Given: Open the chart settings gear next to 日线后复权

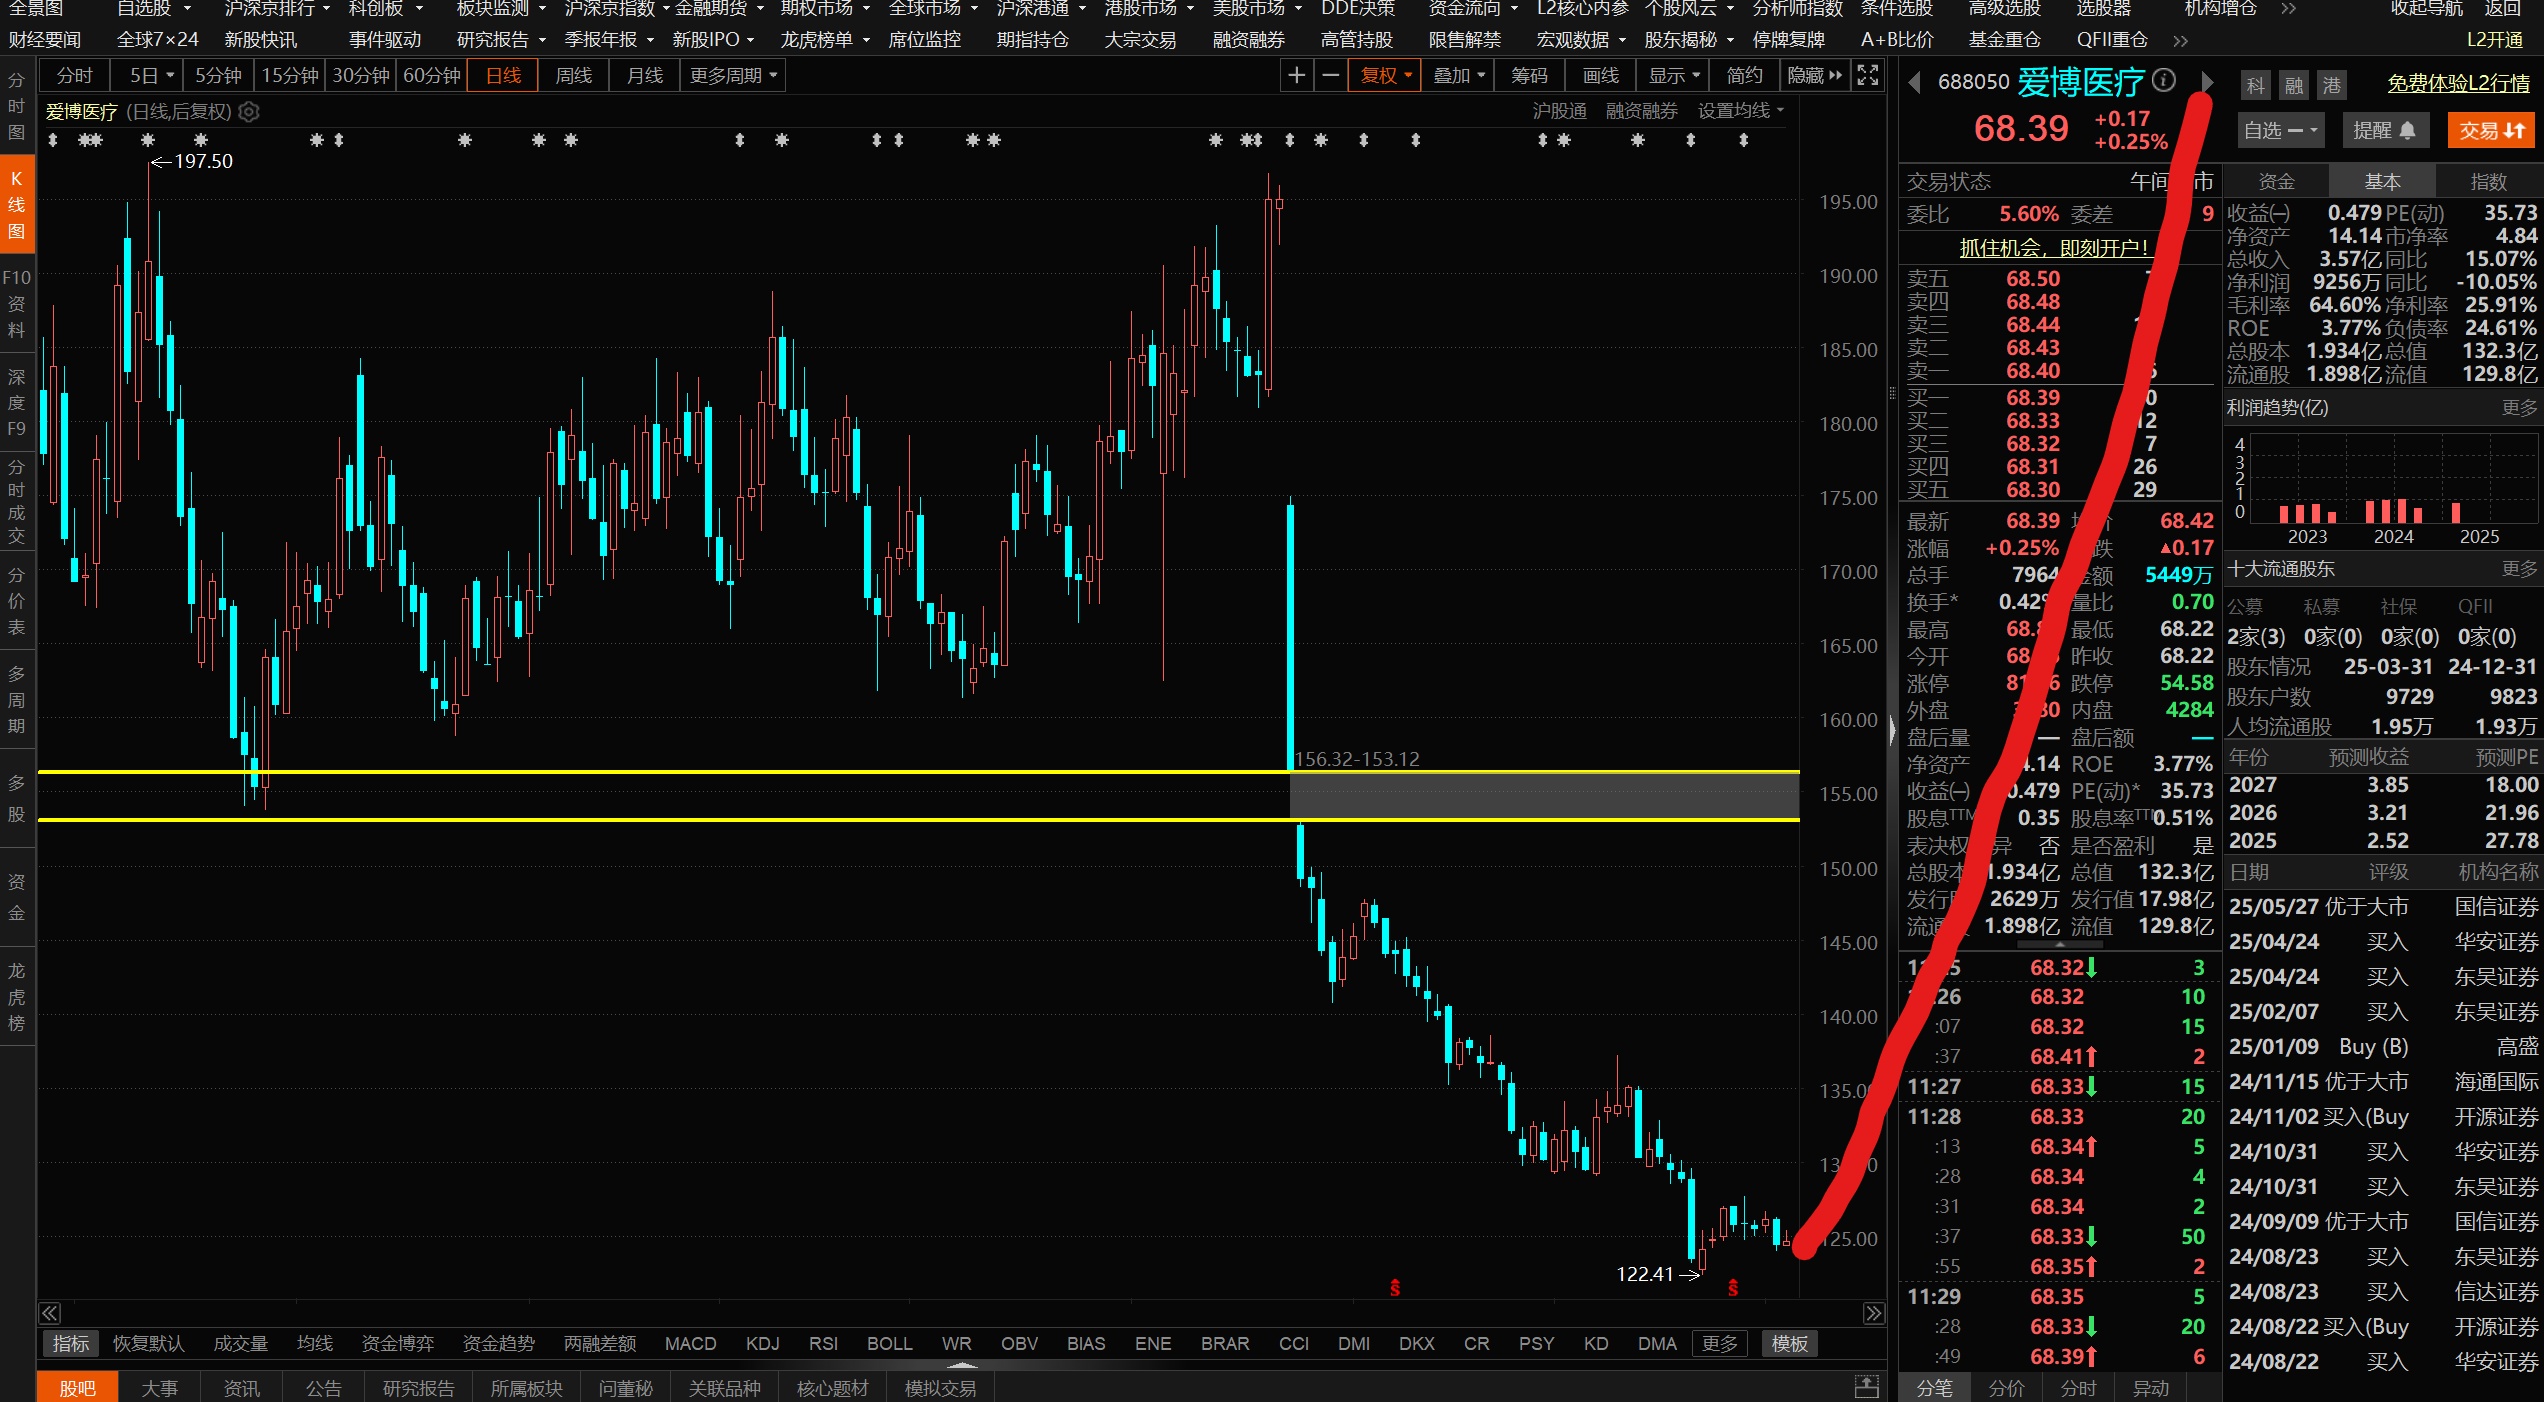Looking at the screenshot, I should tap(249, 112).
